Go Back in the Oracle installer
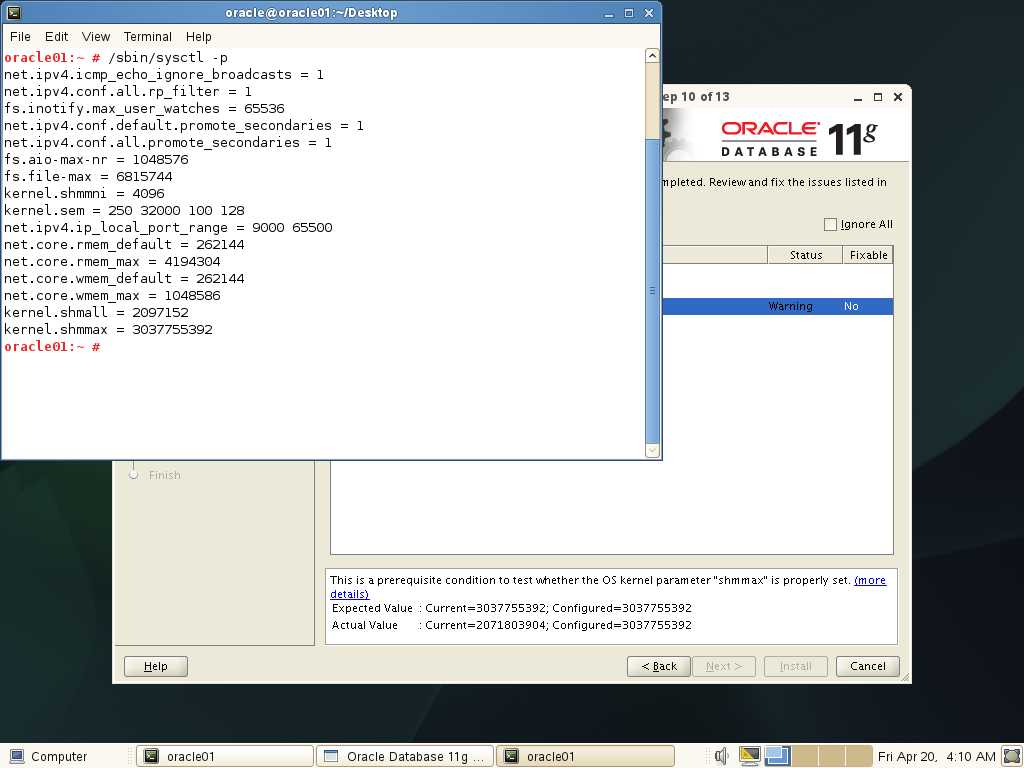 tap(658, 666)
